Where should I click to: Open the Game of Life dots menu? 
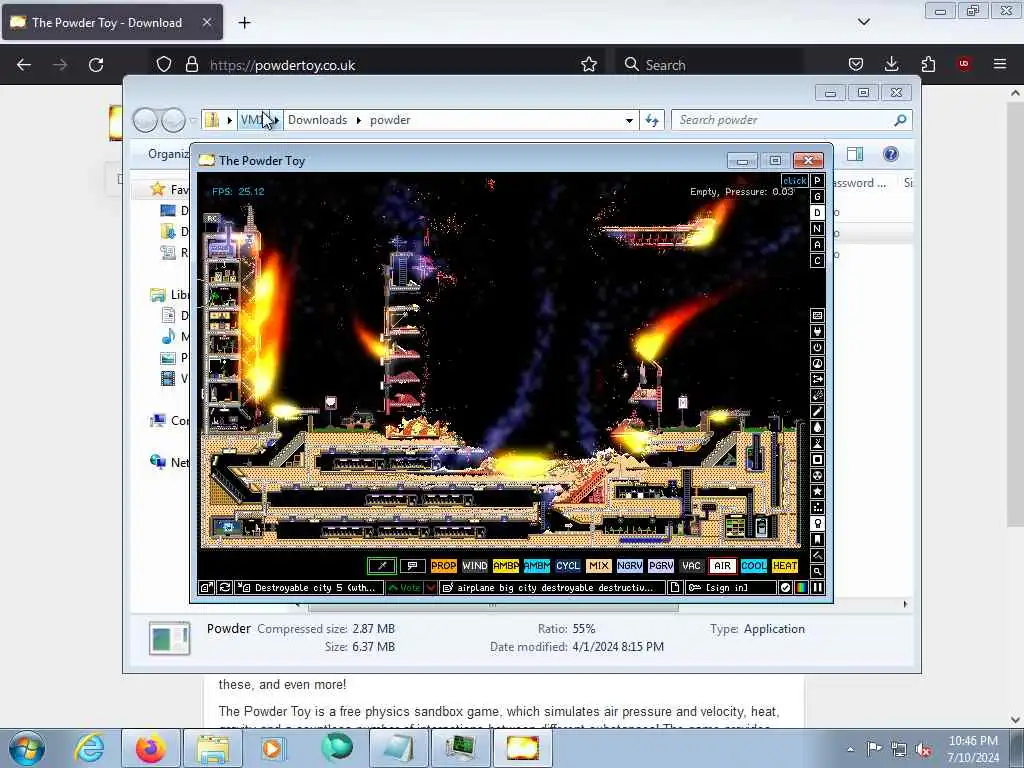[x=817, y=507]
